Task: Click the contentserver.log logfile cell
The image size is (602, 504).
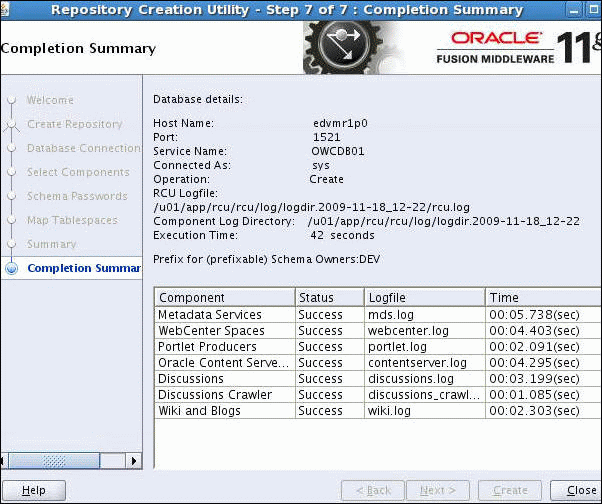Action: 425,363
